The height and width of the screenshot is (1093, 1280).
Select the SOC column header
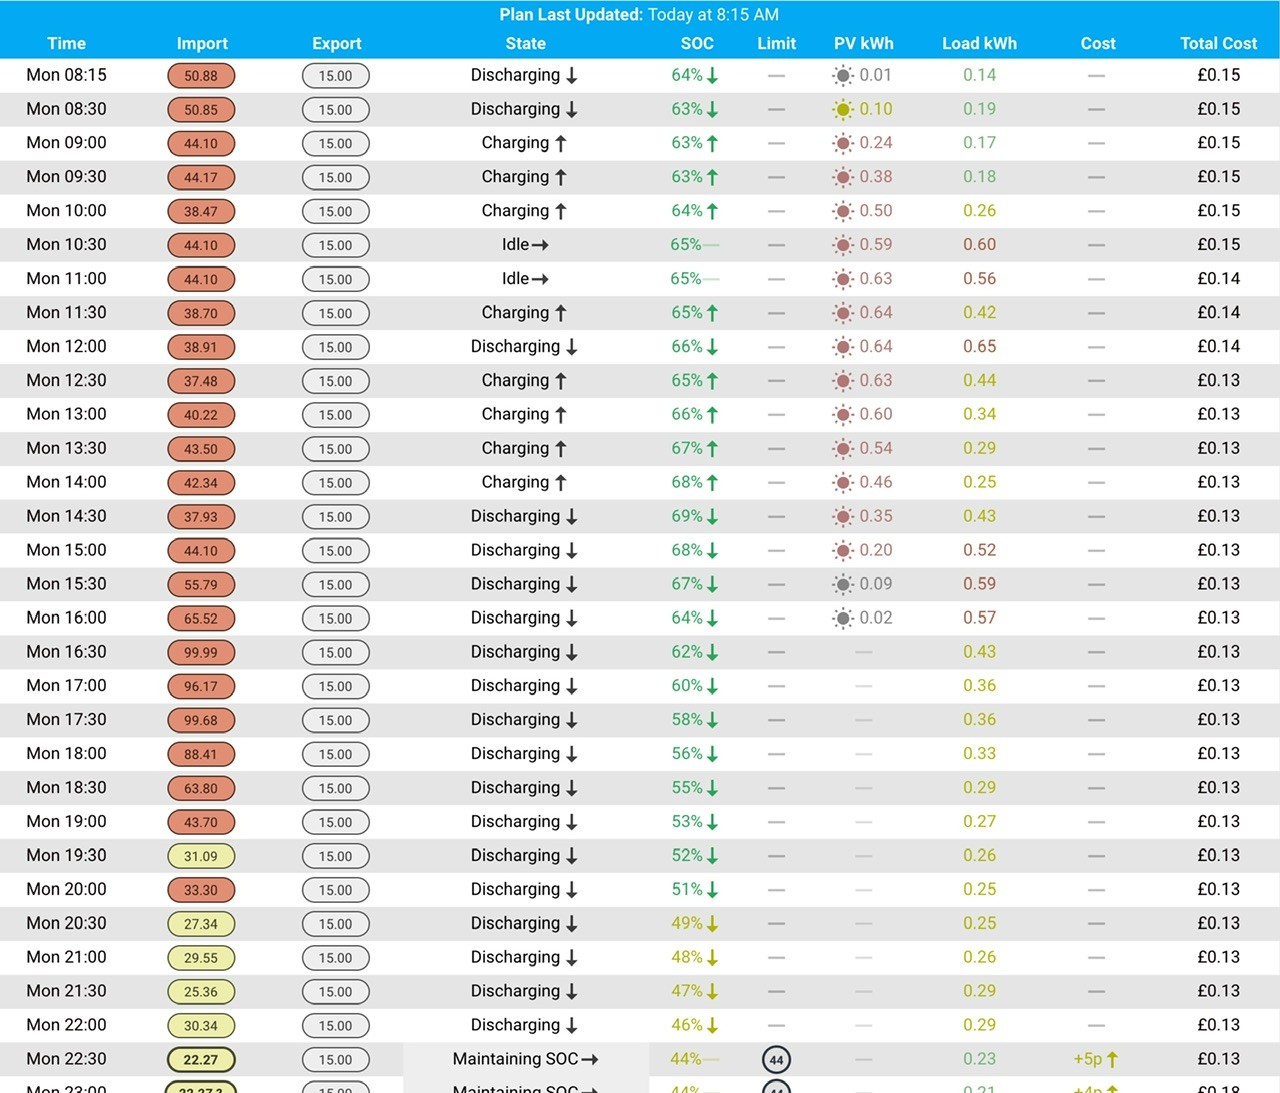click(697, 43)
